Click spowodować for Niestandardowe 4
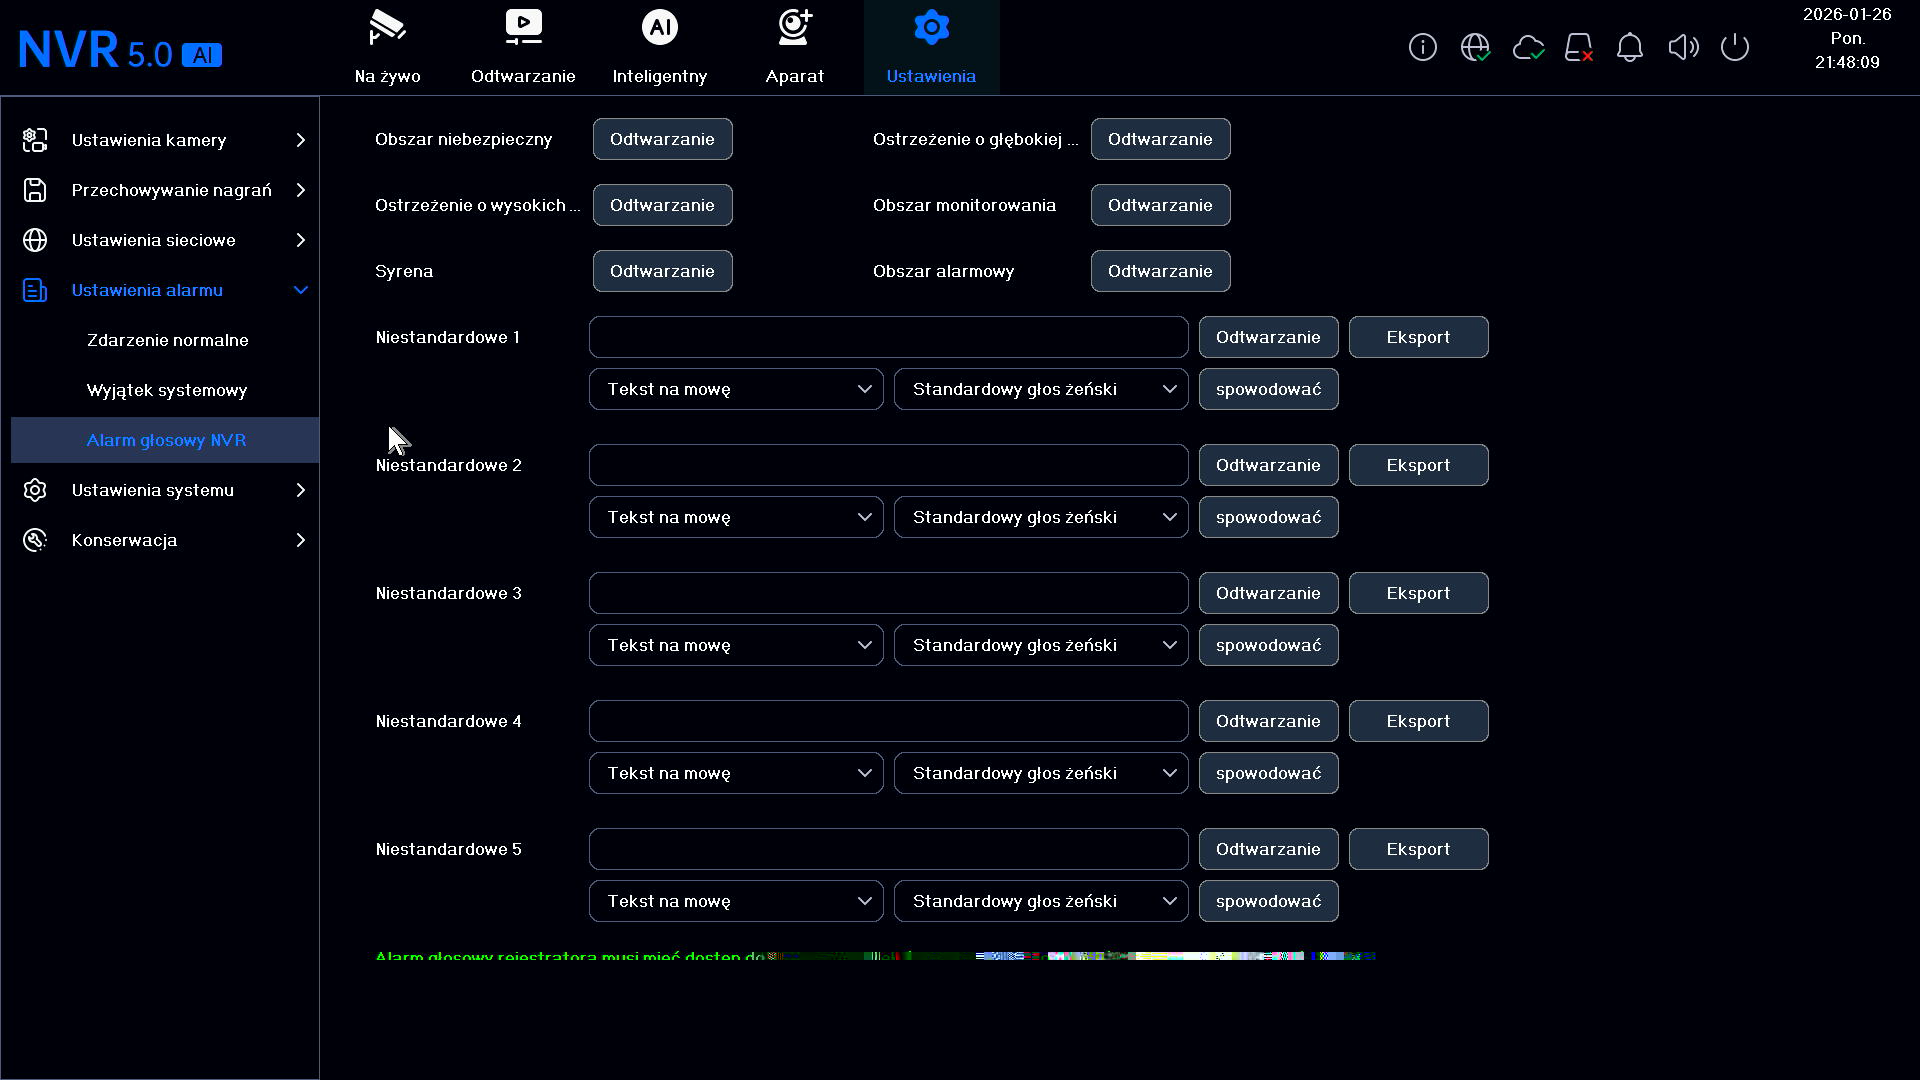 pyautogui.click(x=1268, y=773)
